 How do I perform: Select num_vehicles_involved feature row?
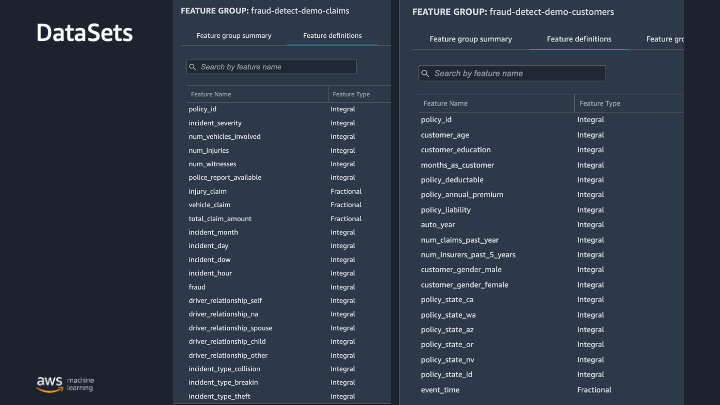[288, 136]
